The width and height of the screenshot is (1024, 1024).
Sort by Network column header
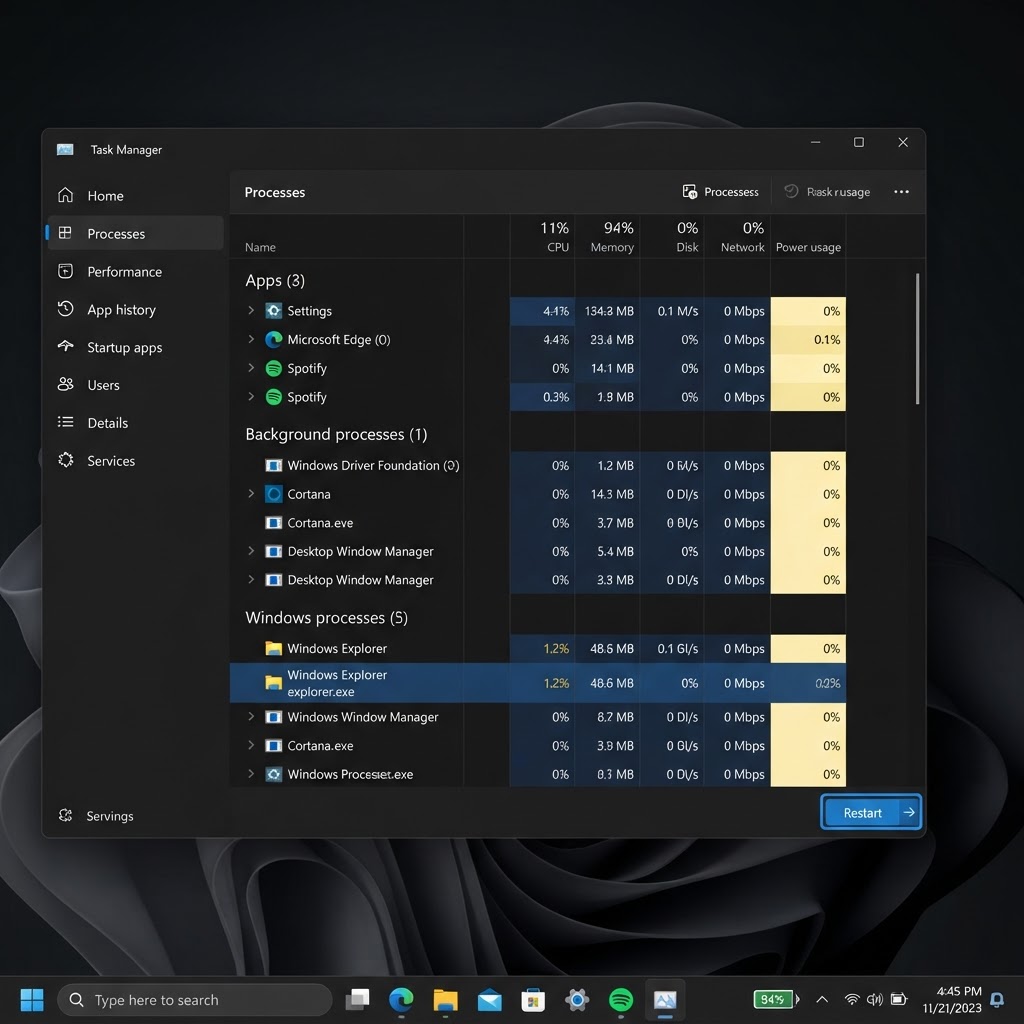737,236
